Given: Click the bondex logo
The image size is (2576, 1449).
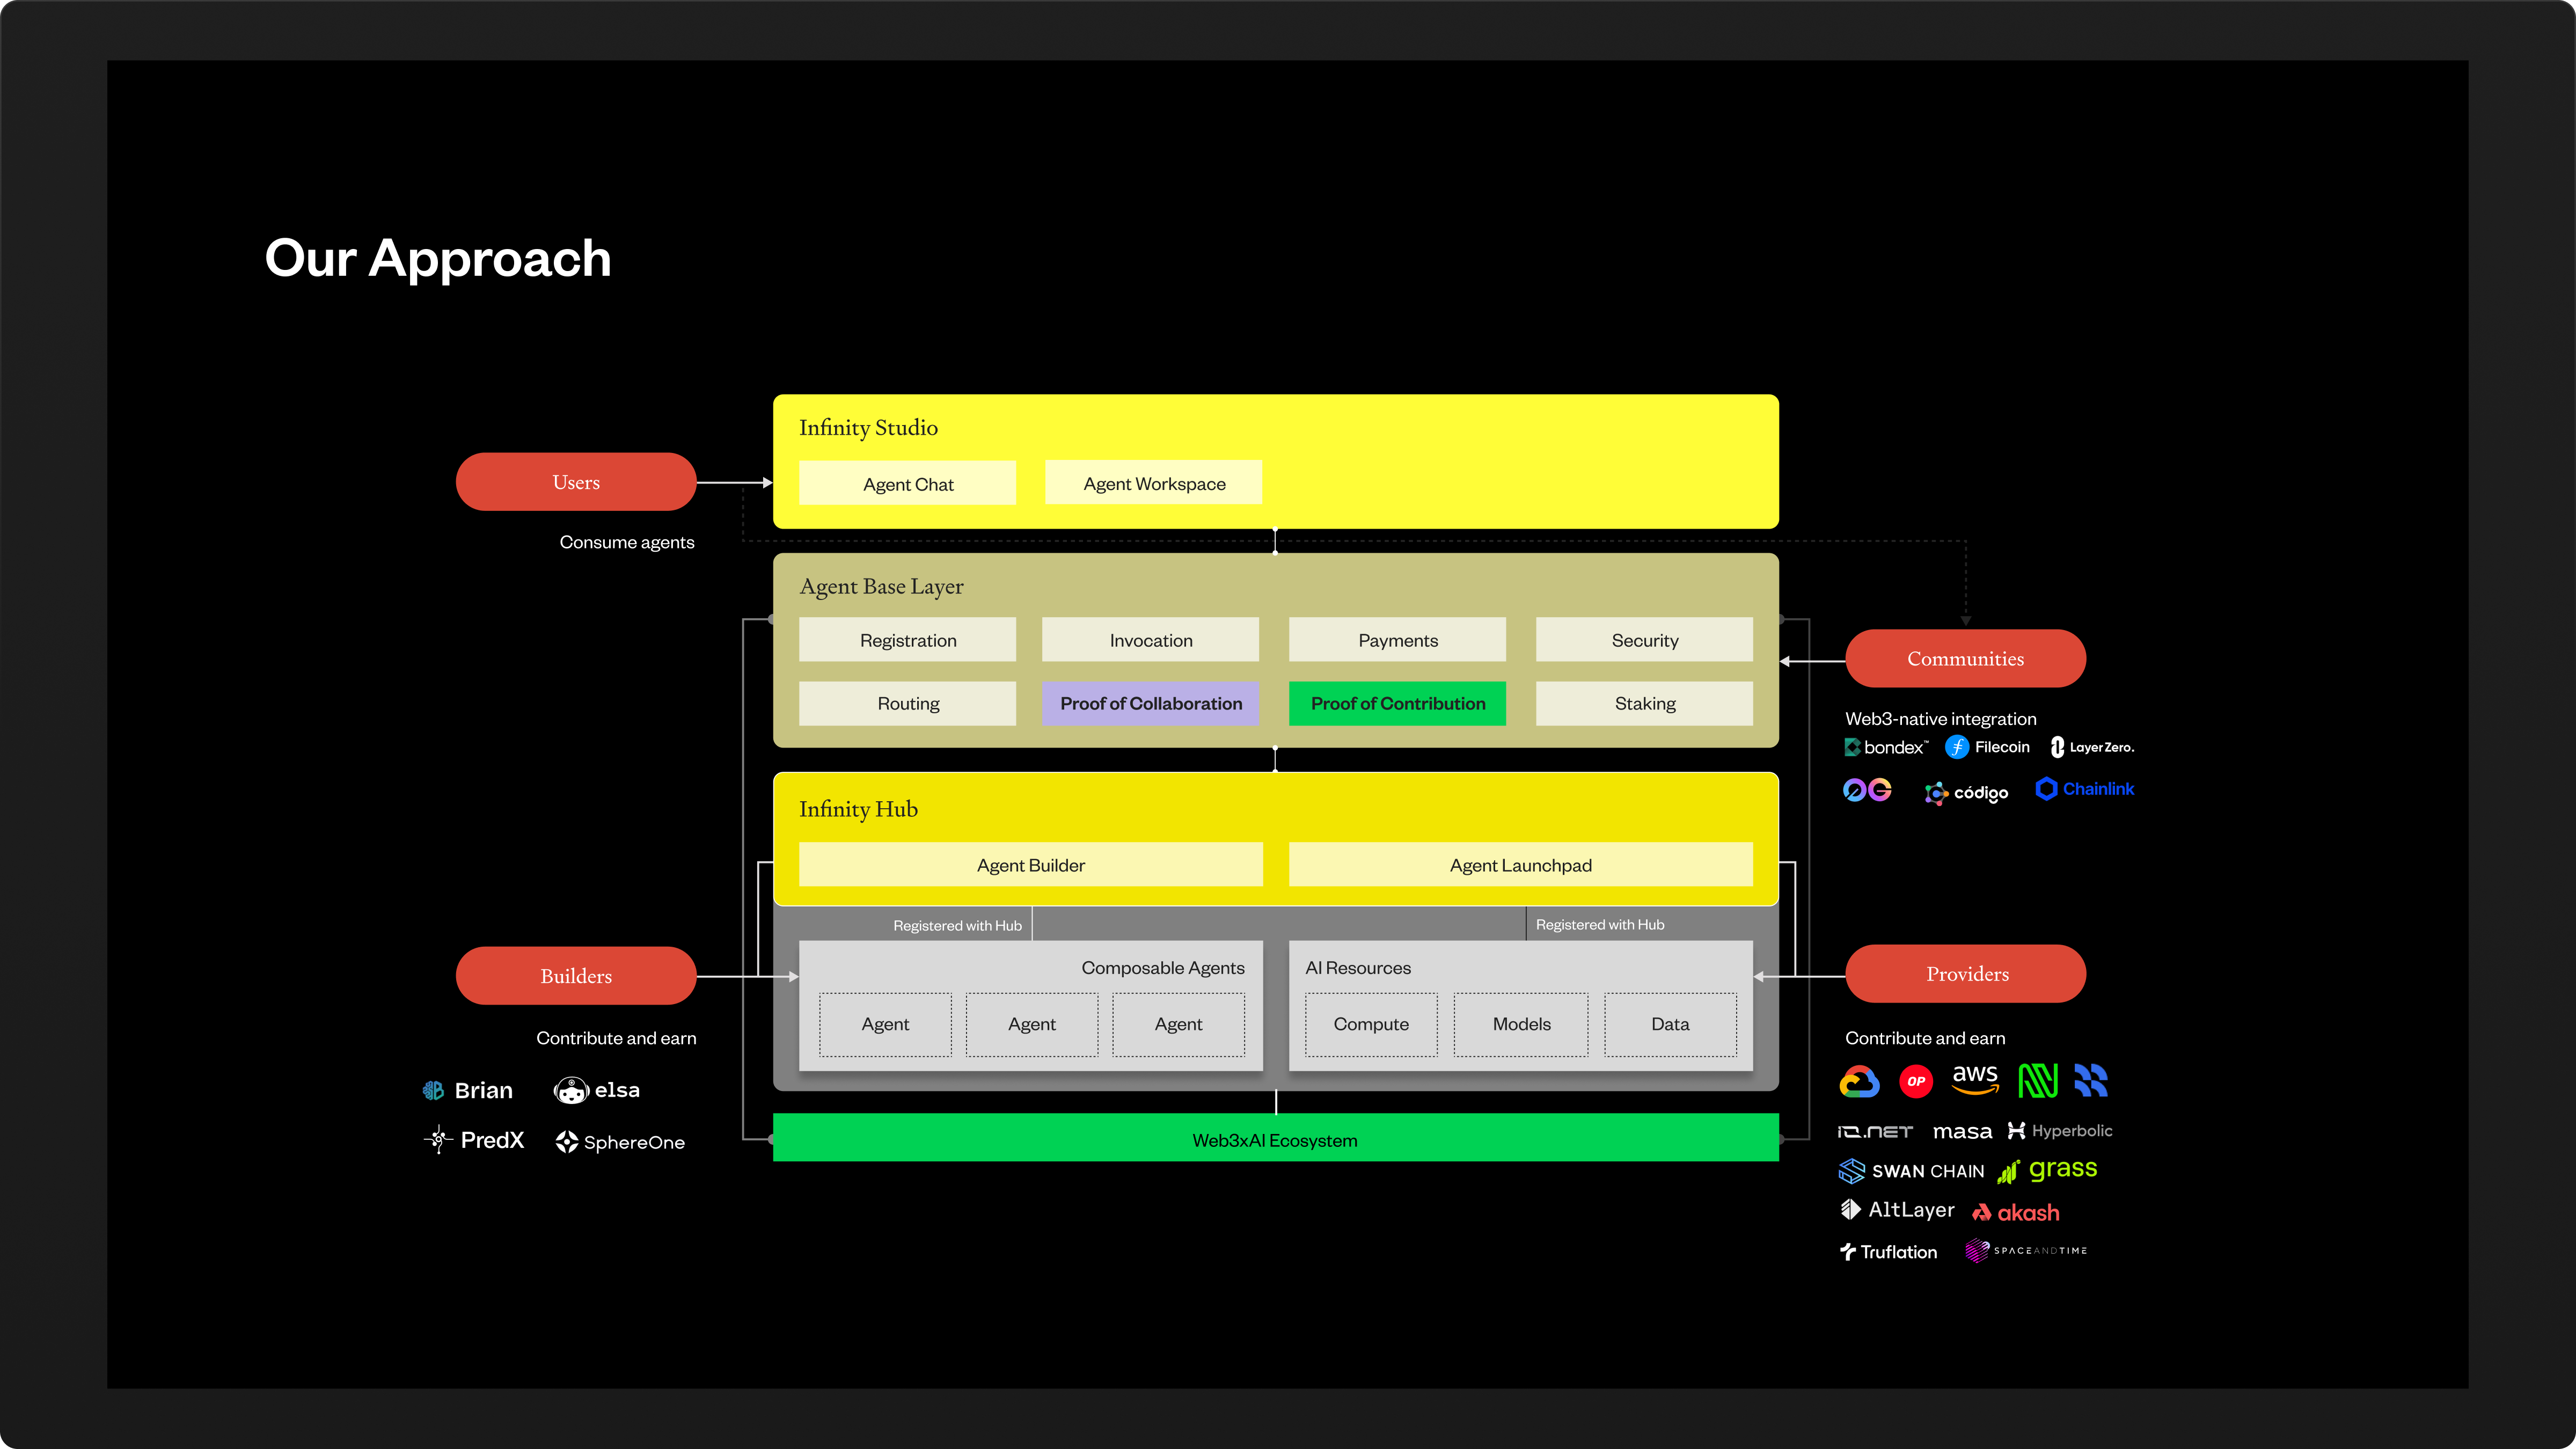Looking at the screenshot, I should click(1886, 747).
